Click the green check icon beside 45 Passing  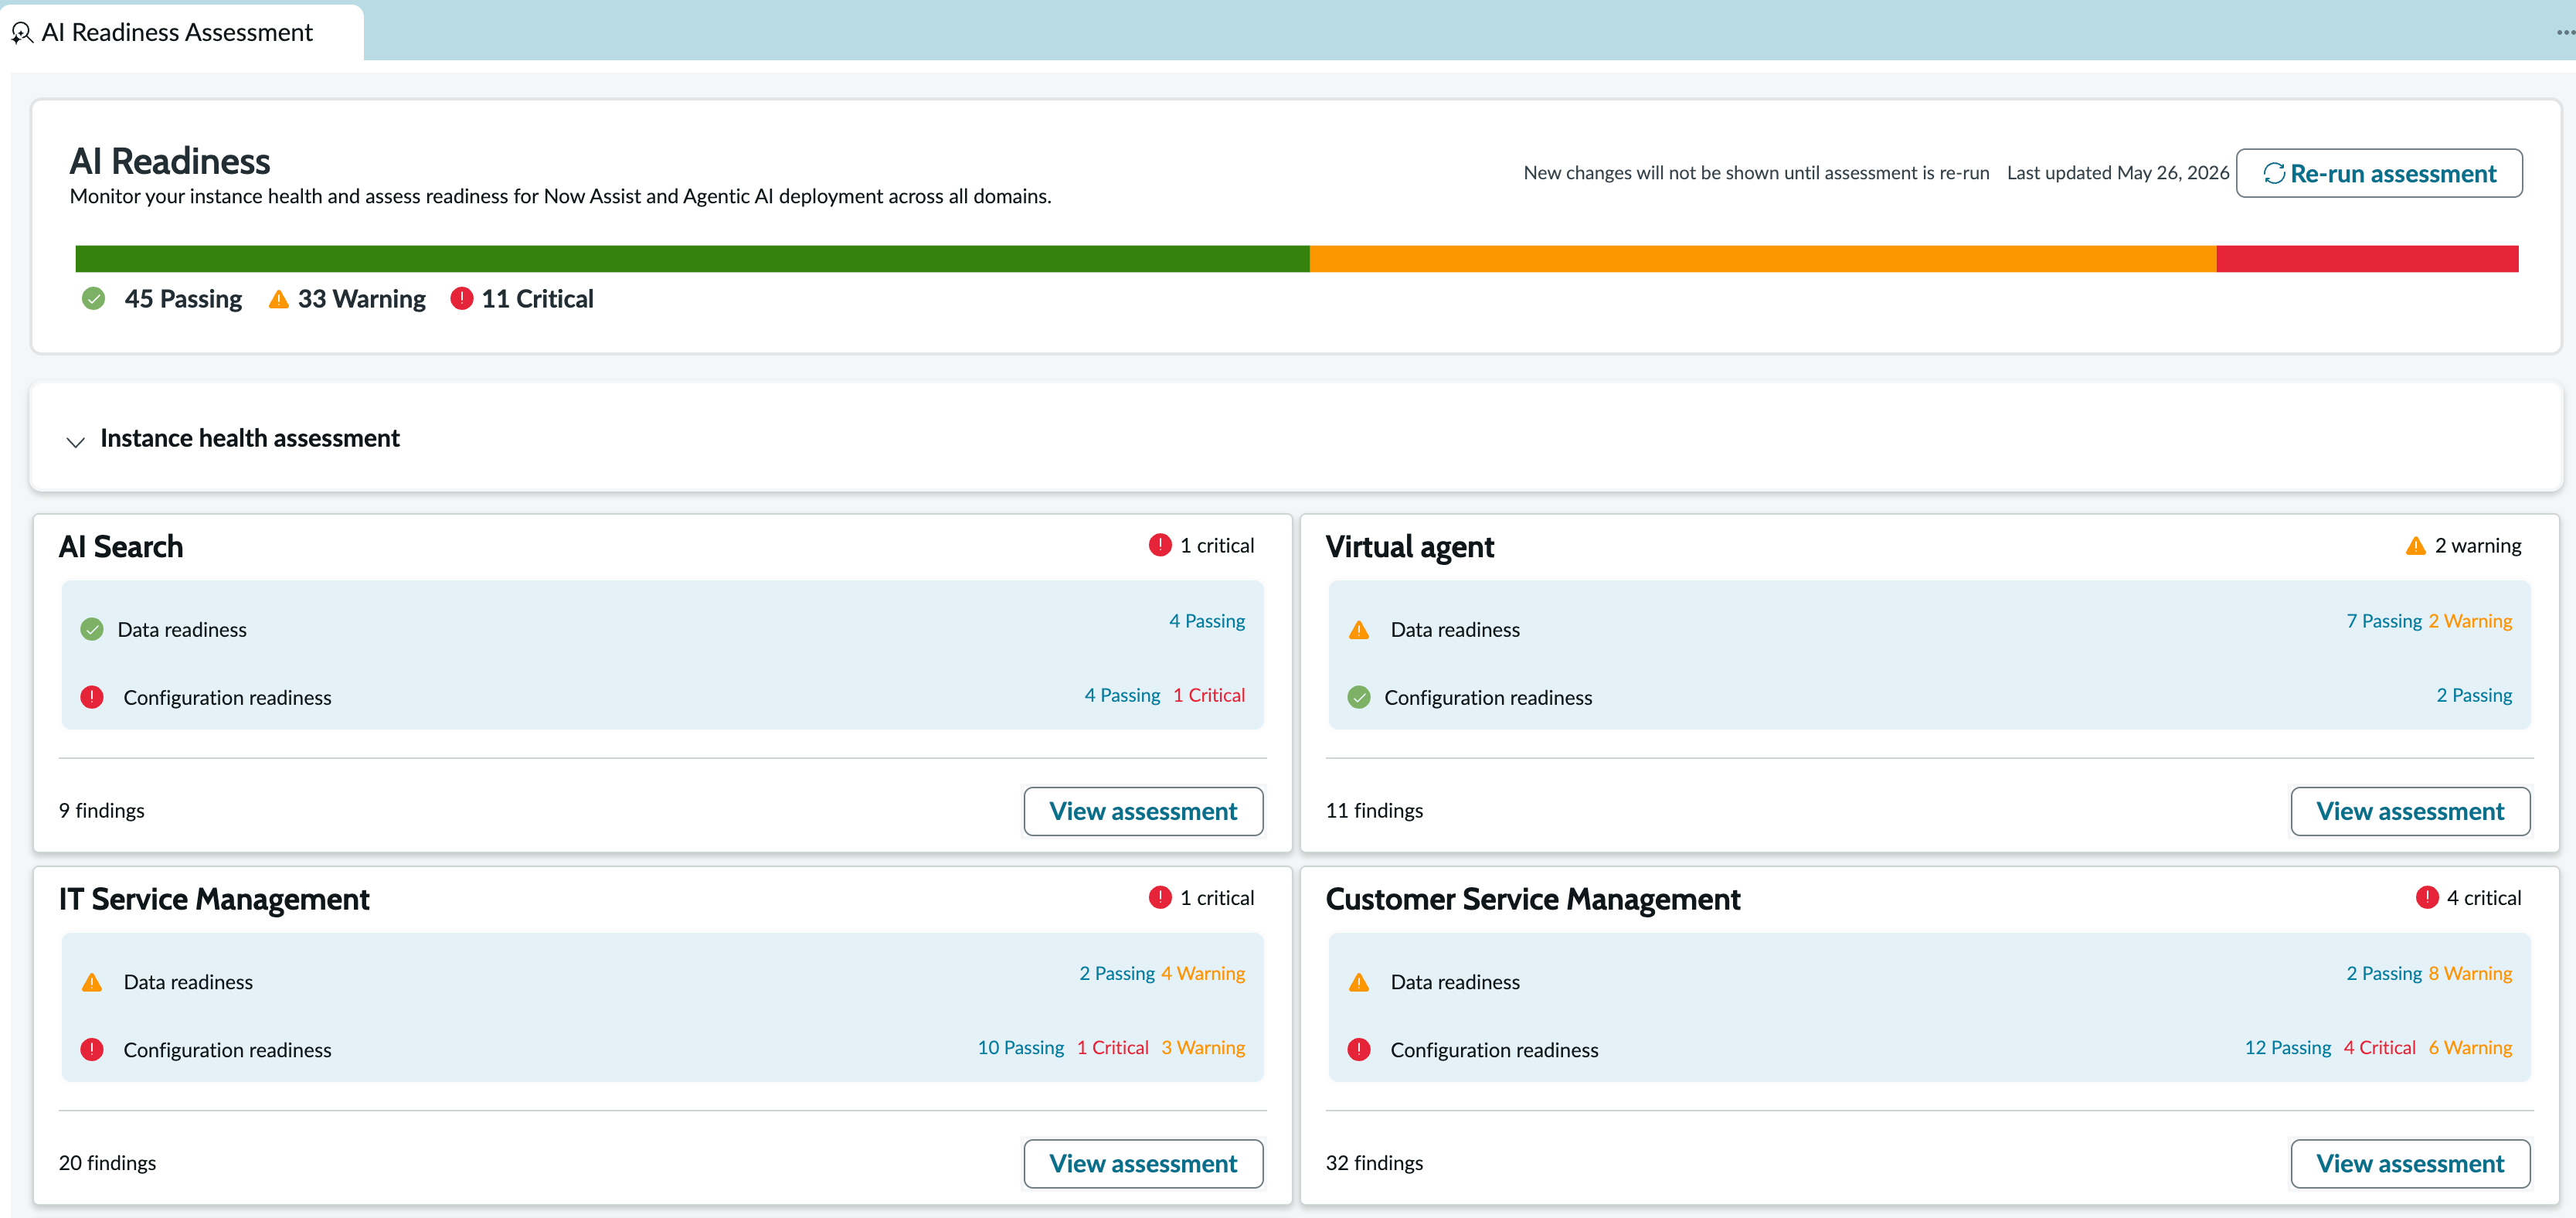[93, 299]
